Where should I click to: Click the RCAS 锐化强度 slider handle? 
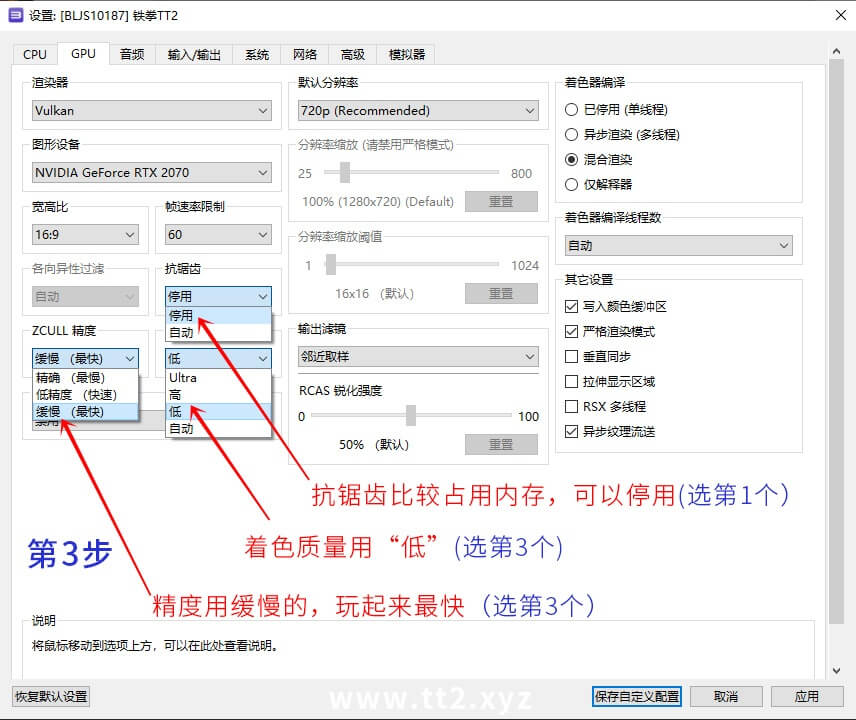pyautogui.click(x=410, y=416)
